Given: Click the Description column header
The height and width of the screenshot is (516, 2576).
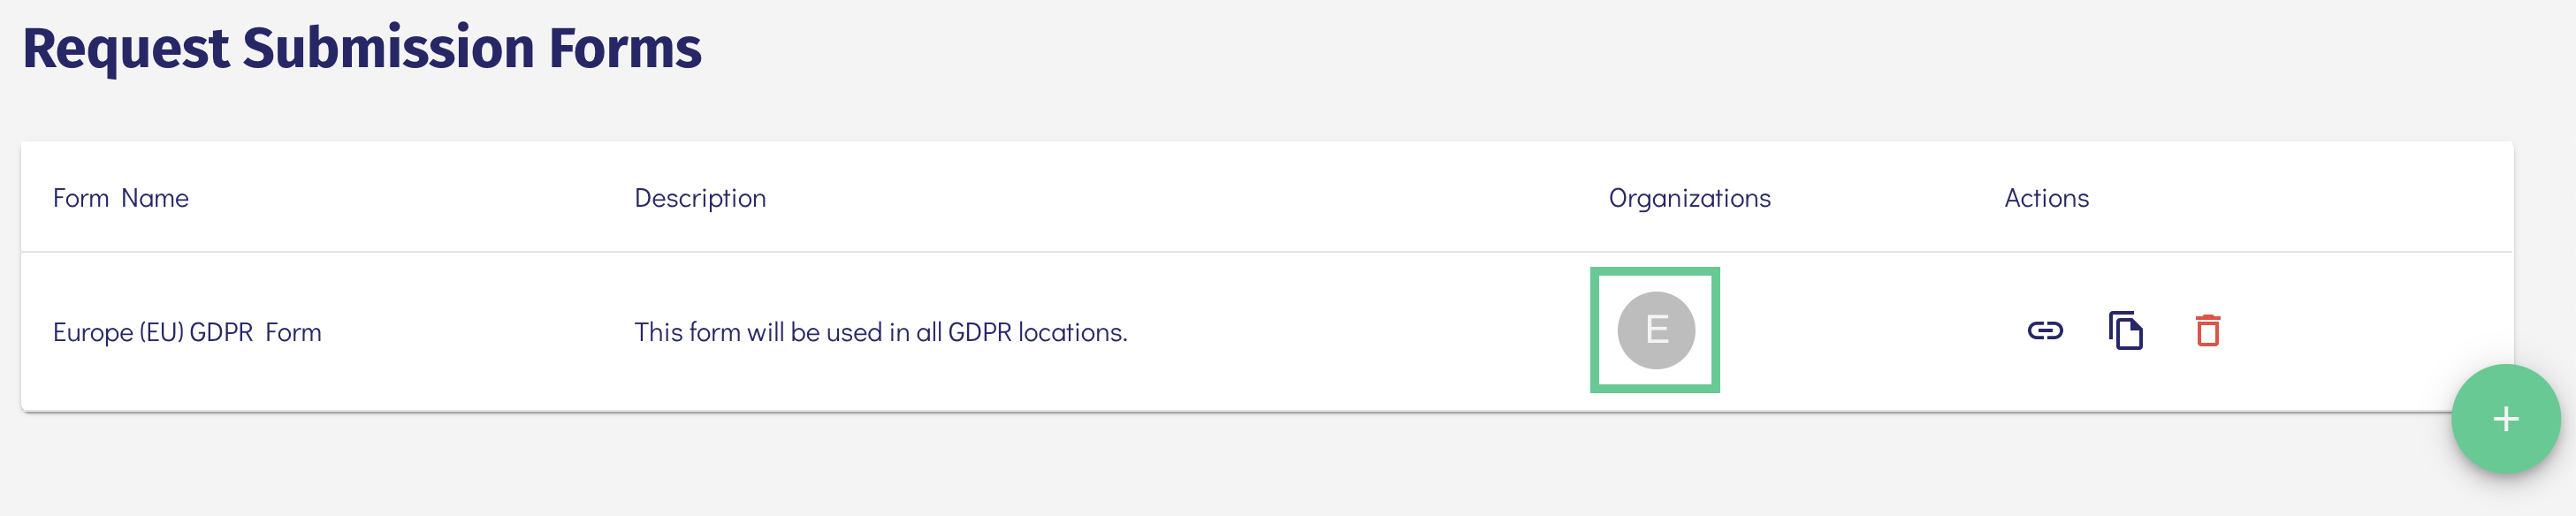Looking at the screenshot, I should pyautogui.click(x=700, y=198).
